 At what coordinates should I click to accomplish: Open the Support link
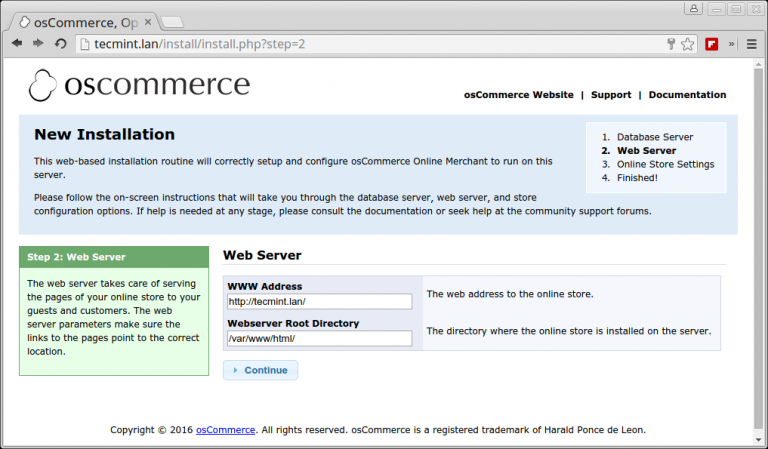[610, 95]
